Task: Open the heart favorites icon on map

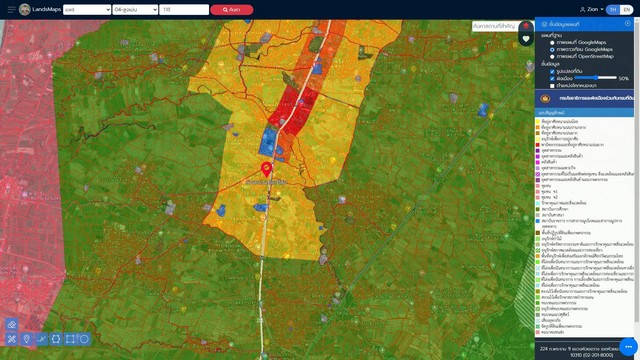Action: tap(526, 39)
